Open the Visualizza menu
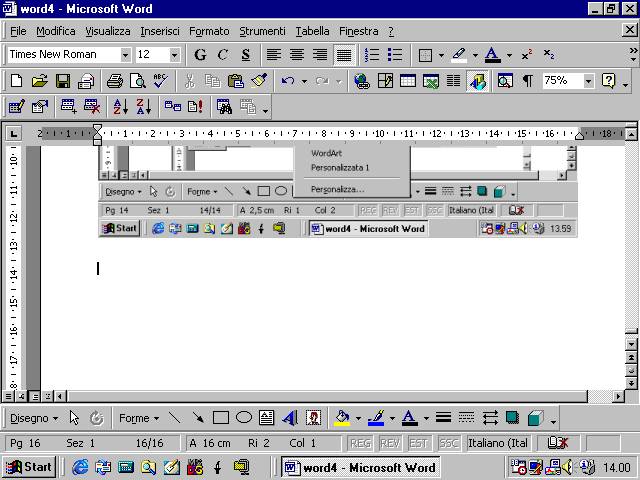The width and height of the screenshot is (640, 480). click(108, 31)
